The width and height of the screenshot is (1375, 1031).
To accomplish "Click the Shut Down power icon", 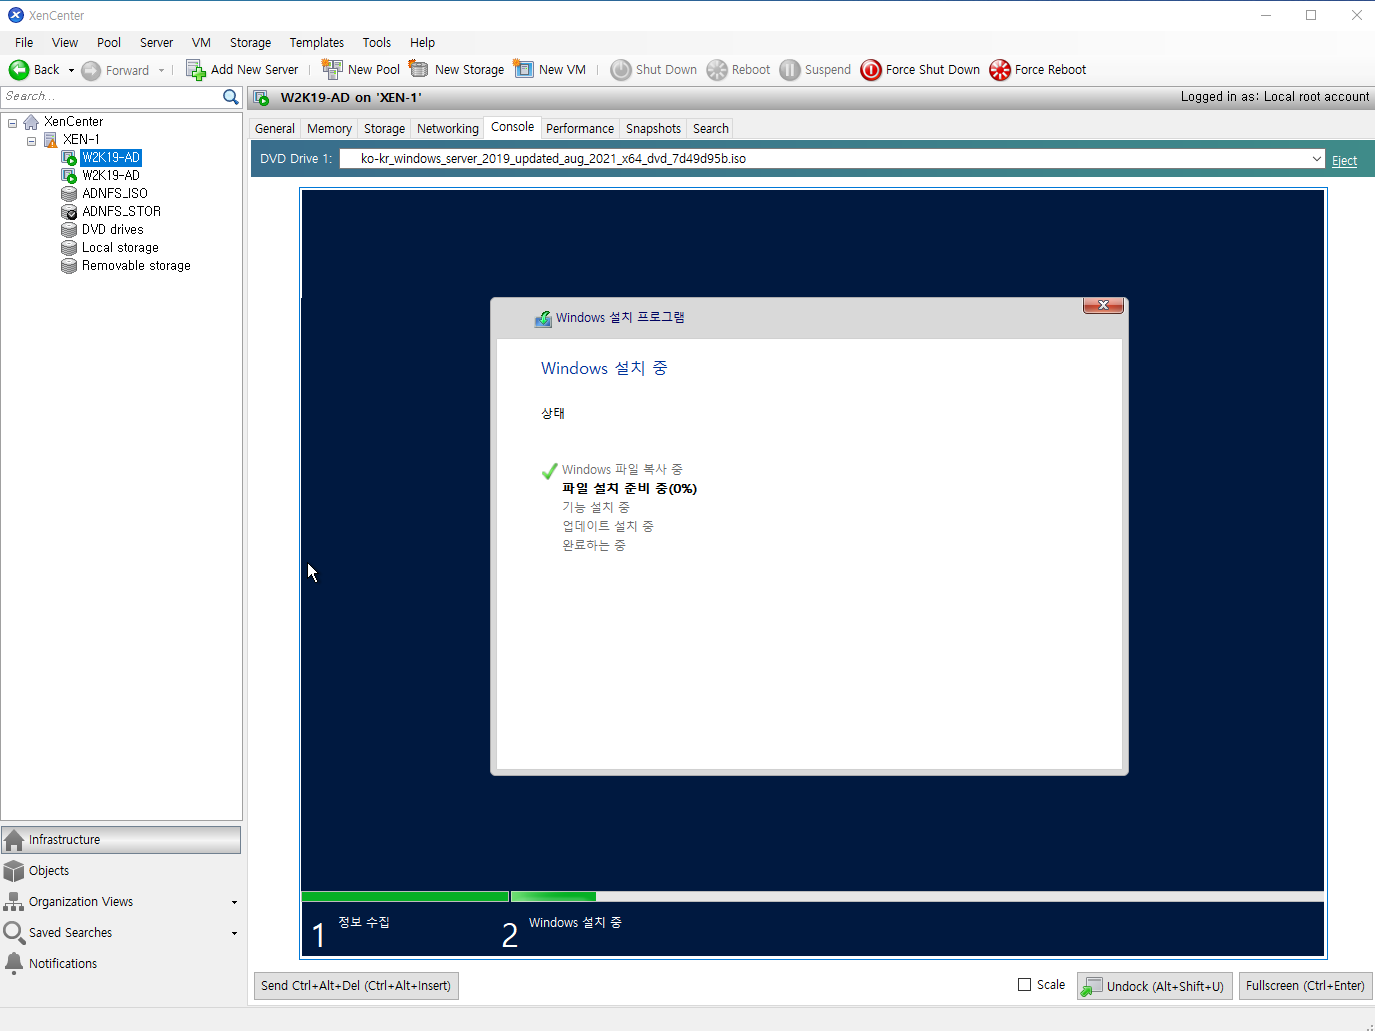I will [x=621, y=70].
